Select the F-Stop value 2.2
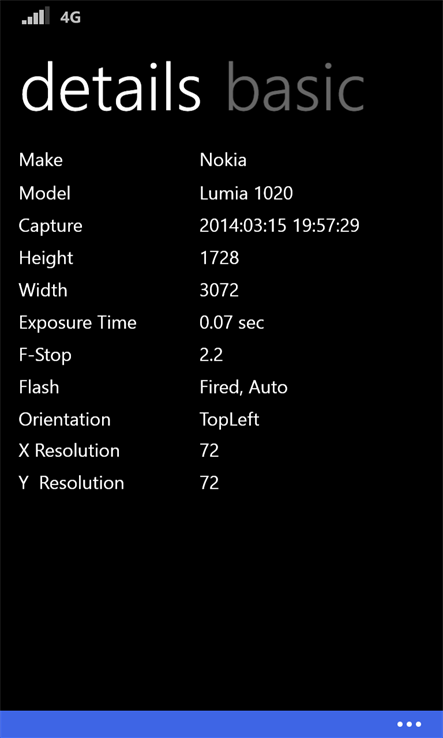Screen dimensions: 443x738 [x=211, y=354]
